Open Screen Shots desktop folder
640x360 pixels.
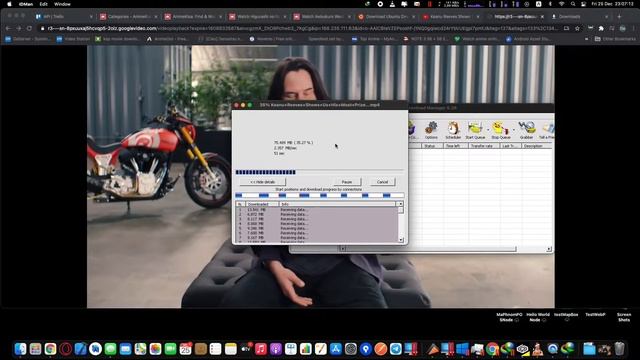624,317
